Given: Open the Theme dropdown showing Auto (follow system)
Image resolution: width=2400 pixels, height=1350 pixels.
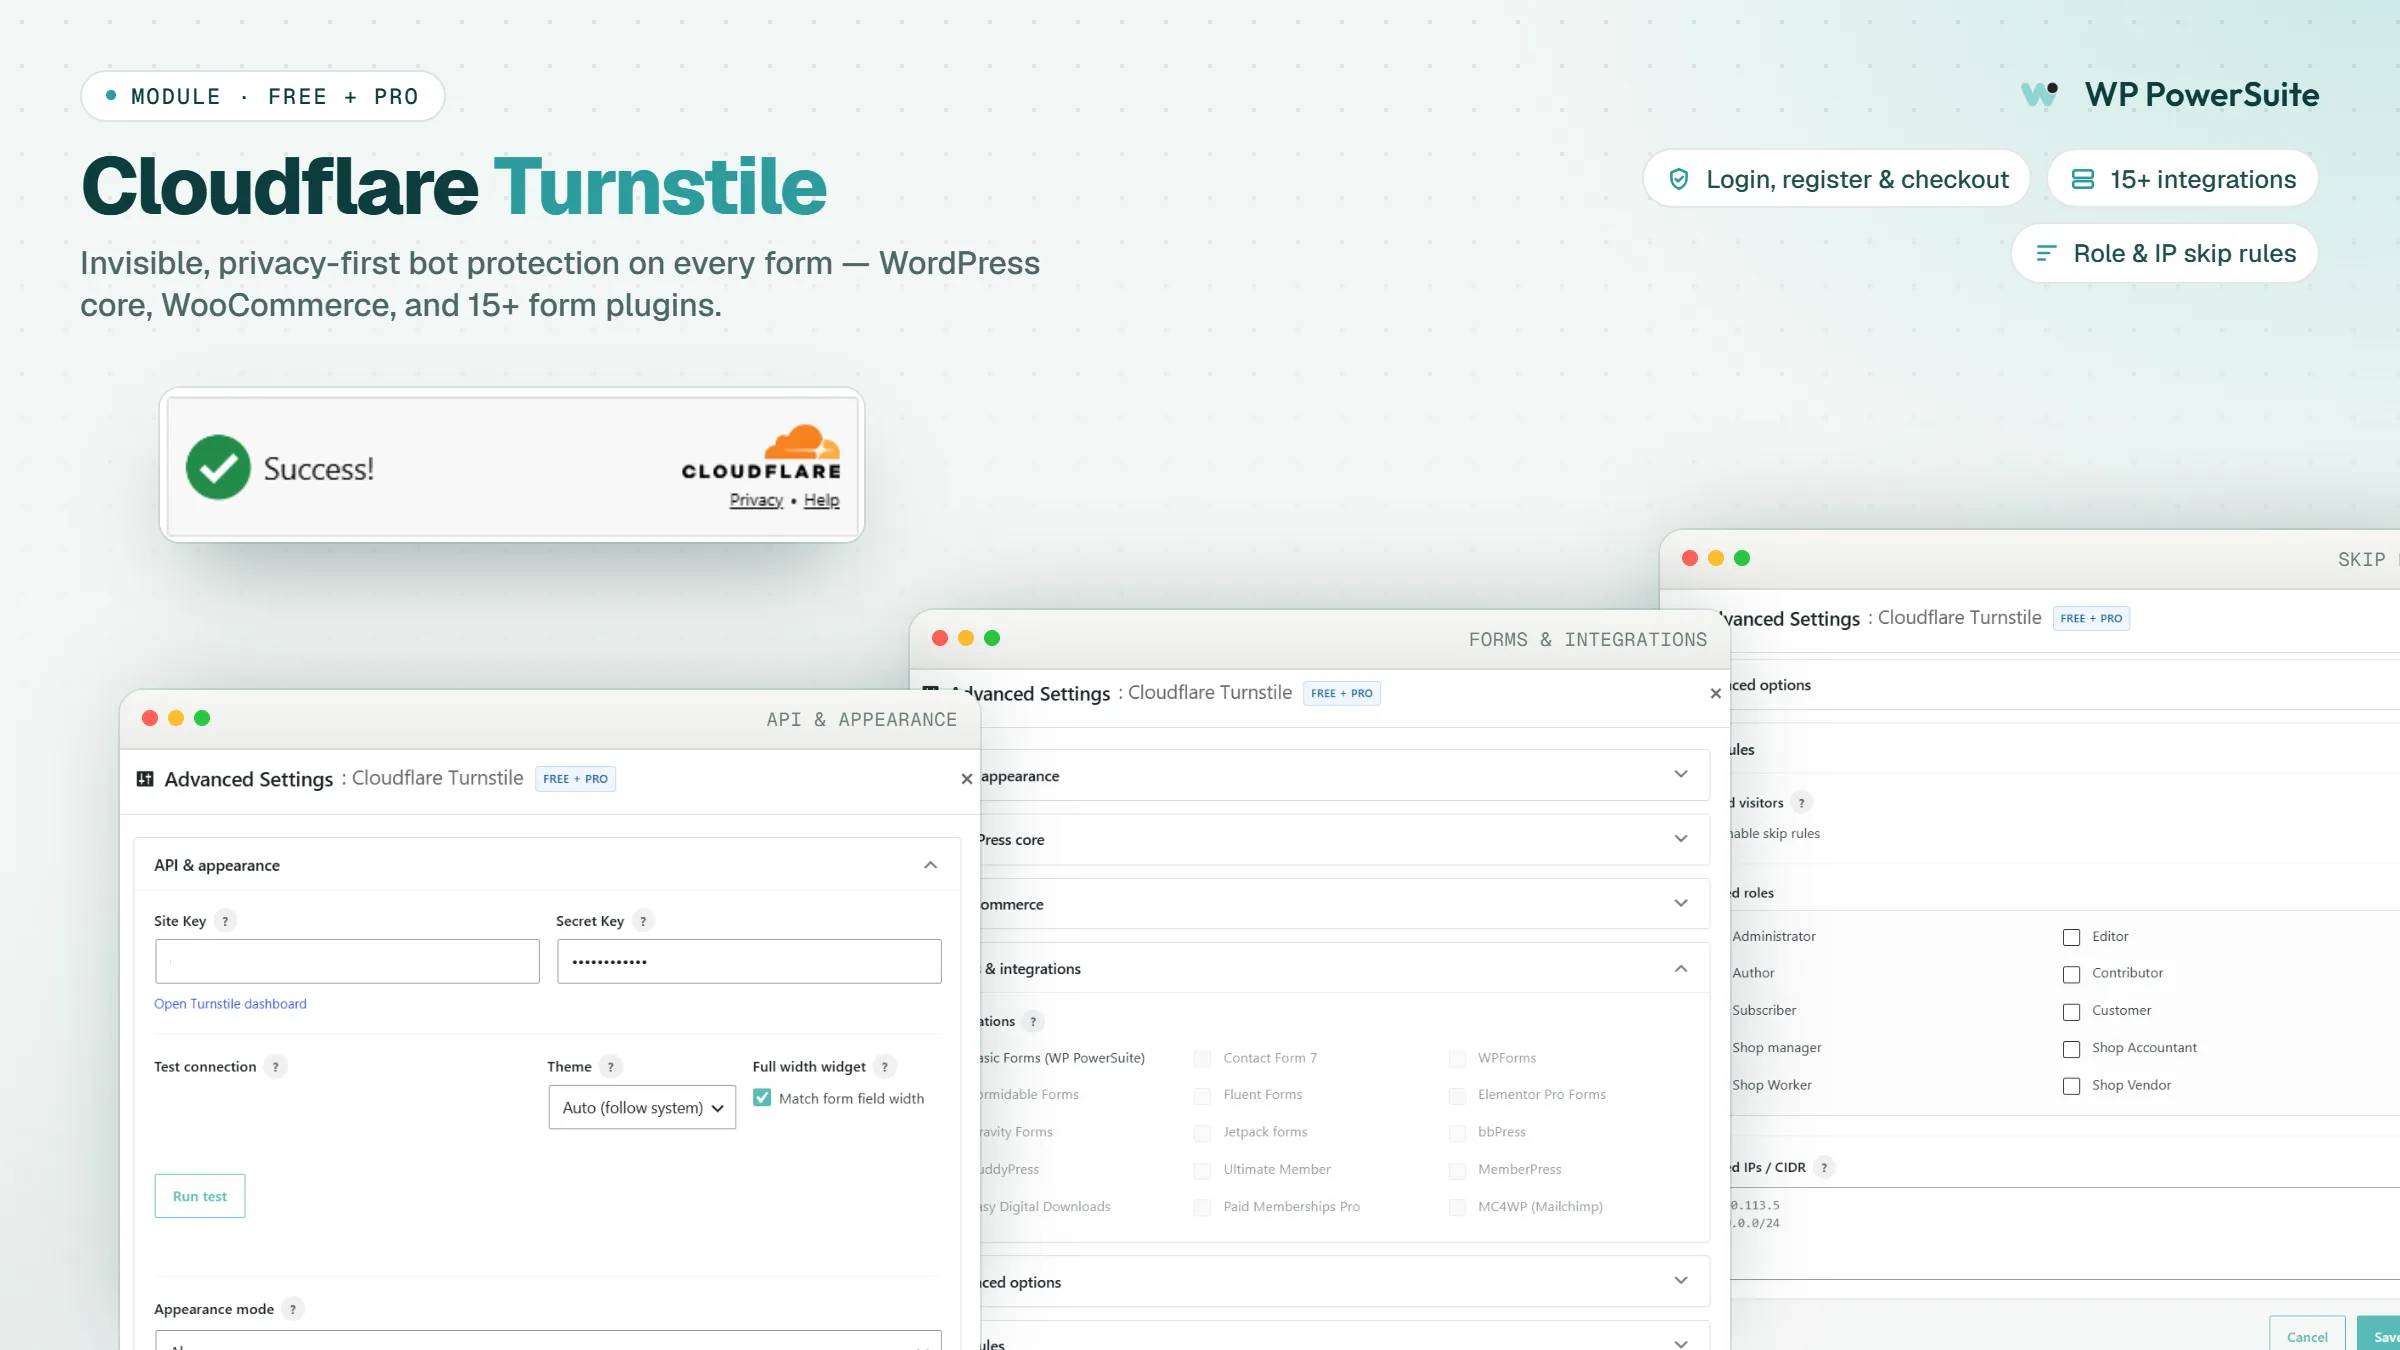Looking at the screenshot, I should [642, 1108].
